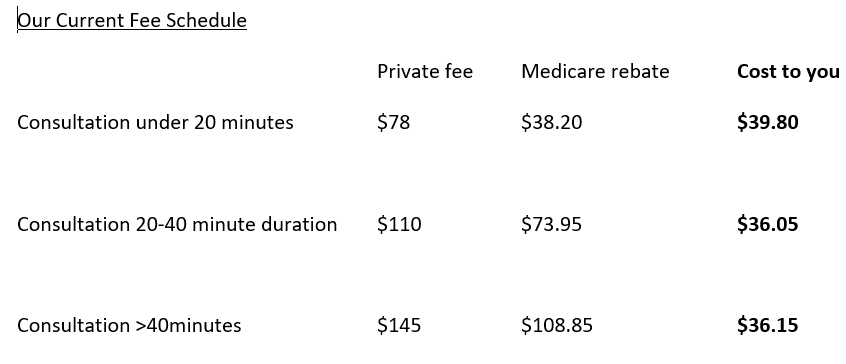This screenshot has width=846, height=364.
Task: Click Consultation >40minutes row label
Action: coord(129,325)
